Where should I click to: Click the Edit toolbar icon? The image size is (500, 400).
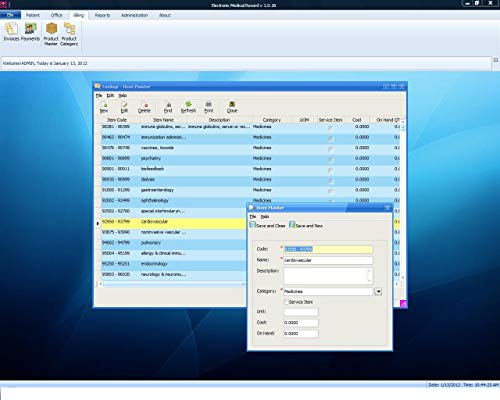[124, 107]
